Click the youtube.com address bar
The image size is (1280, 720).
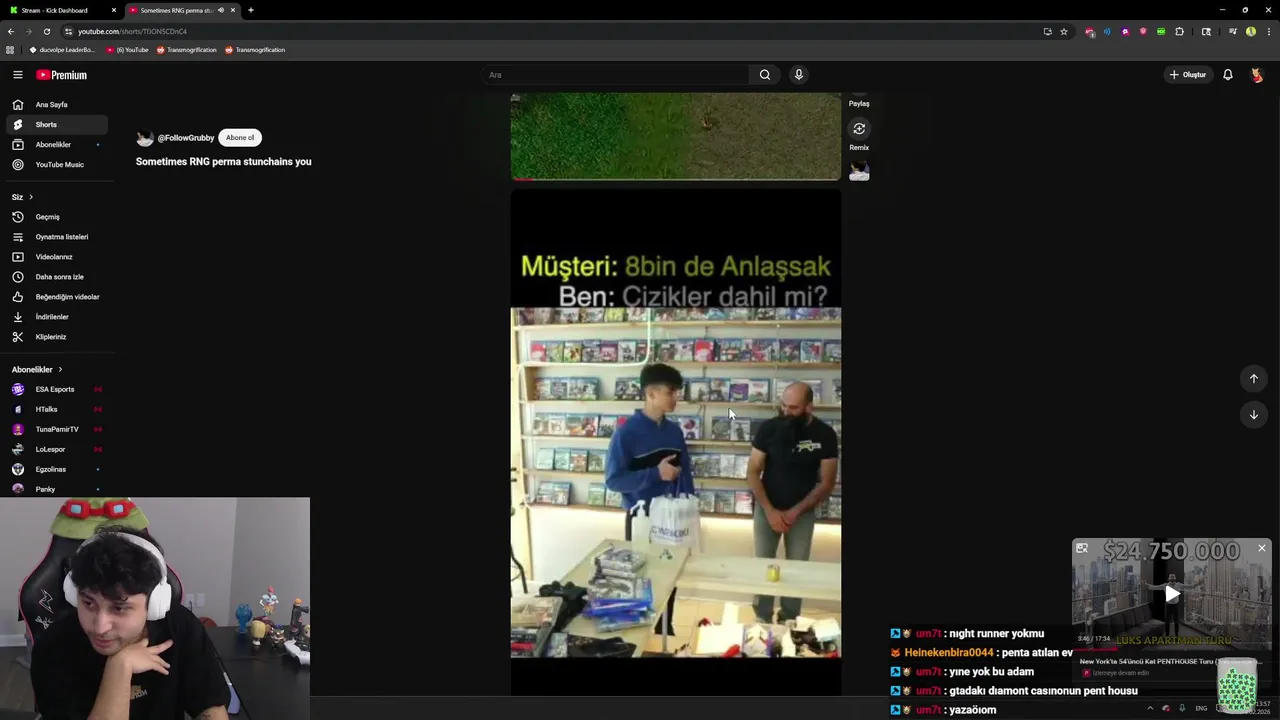550,31
